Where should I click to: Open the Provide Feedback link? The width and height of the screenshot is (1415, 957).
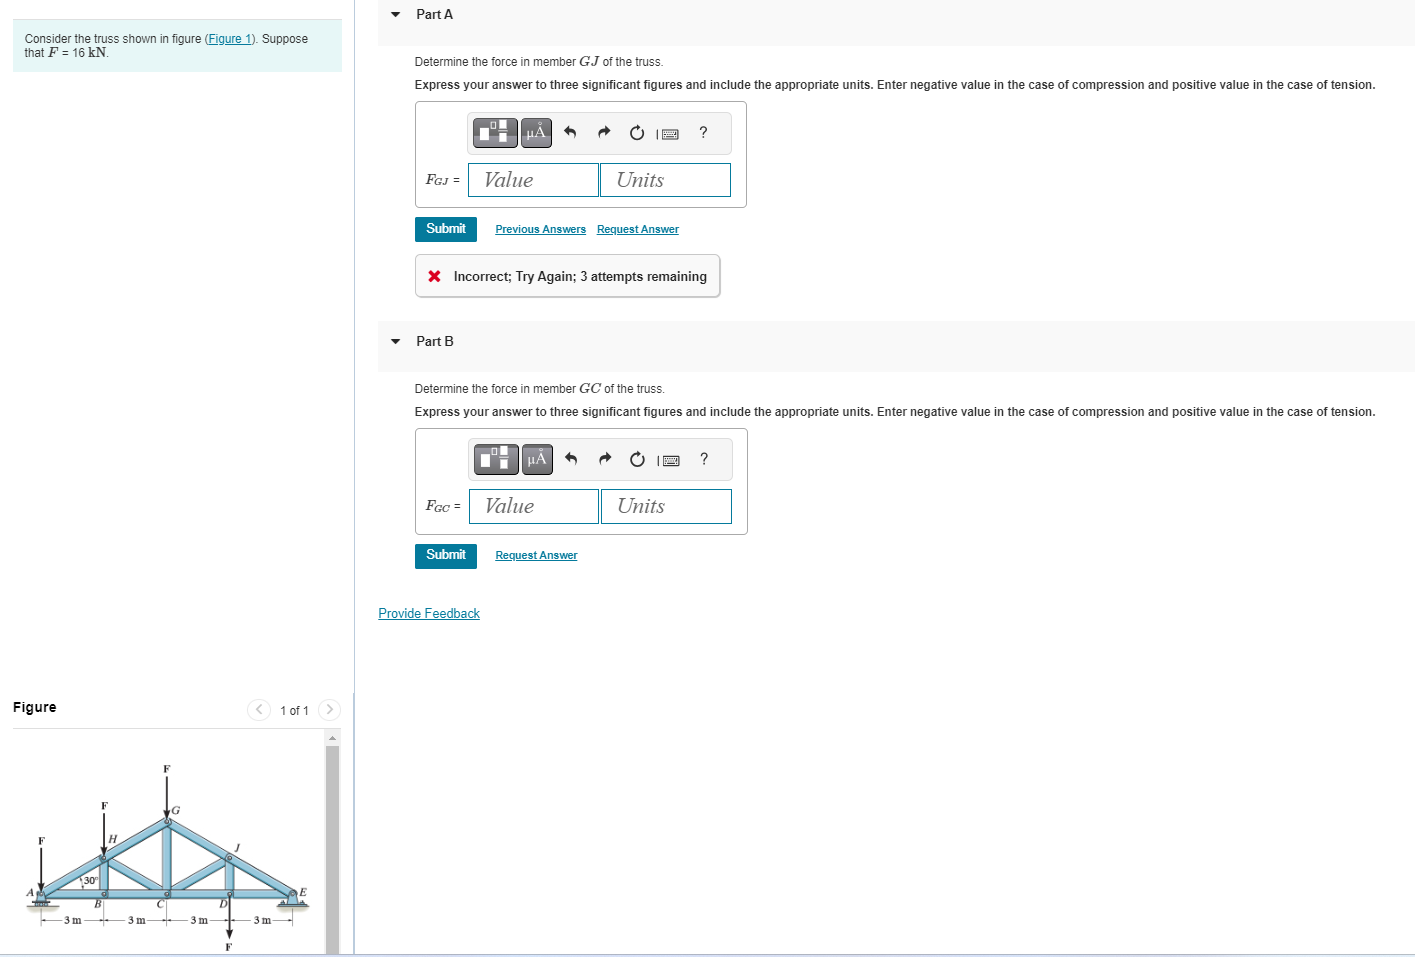coord(429,613)
